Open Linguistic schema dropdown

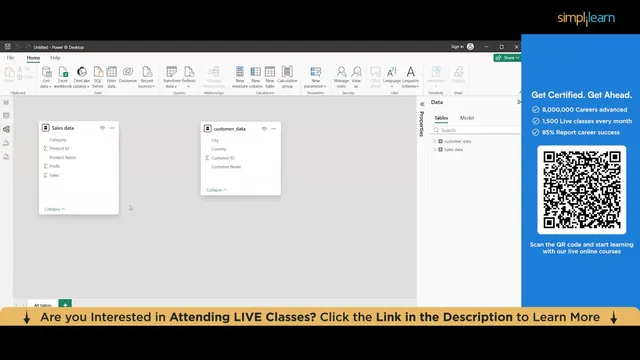[x=410, y=77]
